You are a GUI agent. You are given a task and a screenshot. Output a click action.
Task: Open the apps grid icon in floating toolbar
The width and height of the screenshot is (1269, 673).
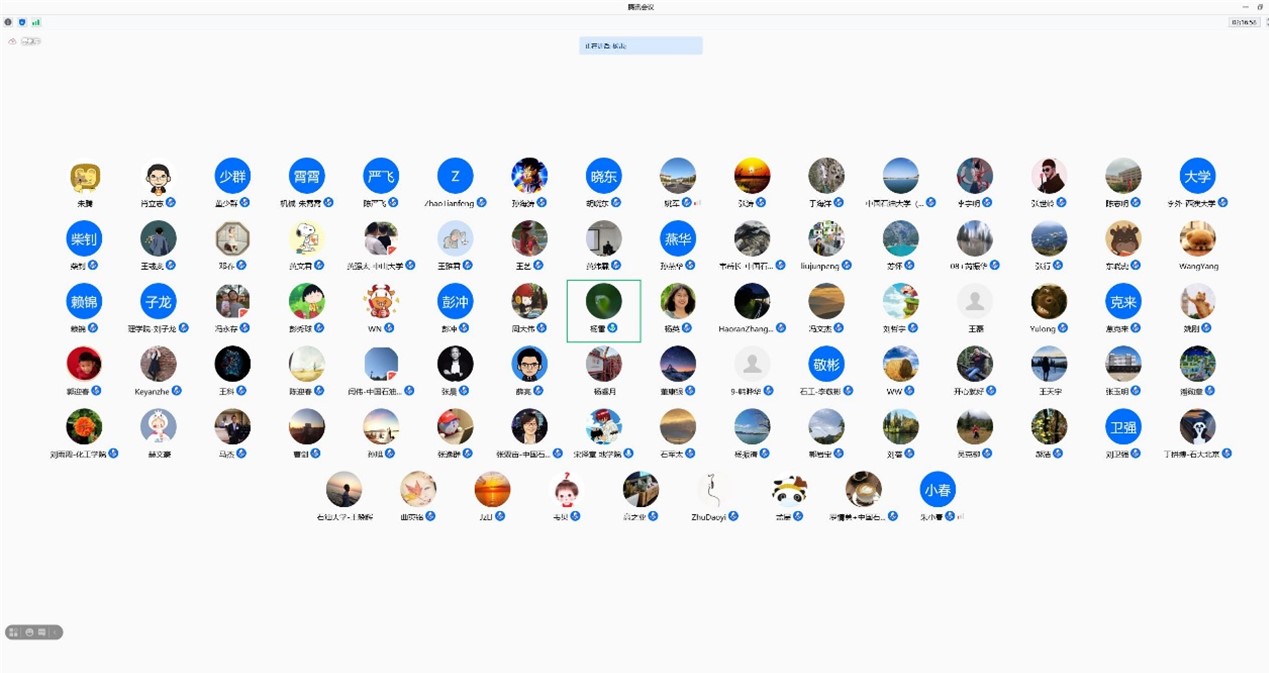point(14,632)
